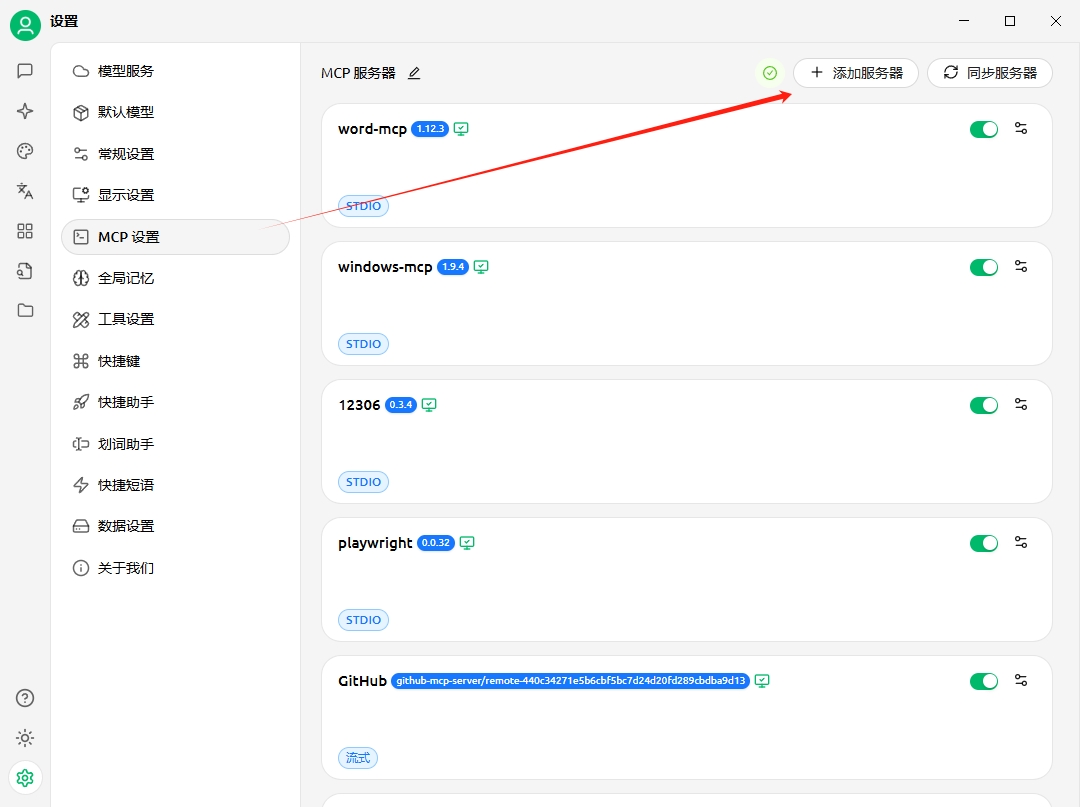
Task: Open 划词助手 settings
Action: pyautogui.click(x=176, y=444)
